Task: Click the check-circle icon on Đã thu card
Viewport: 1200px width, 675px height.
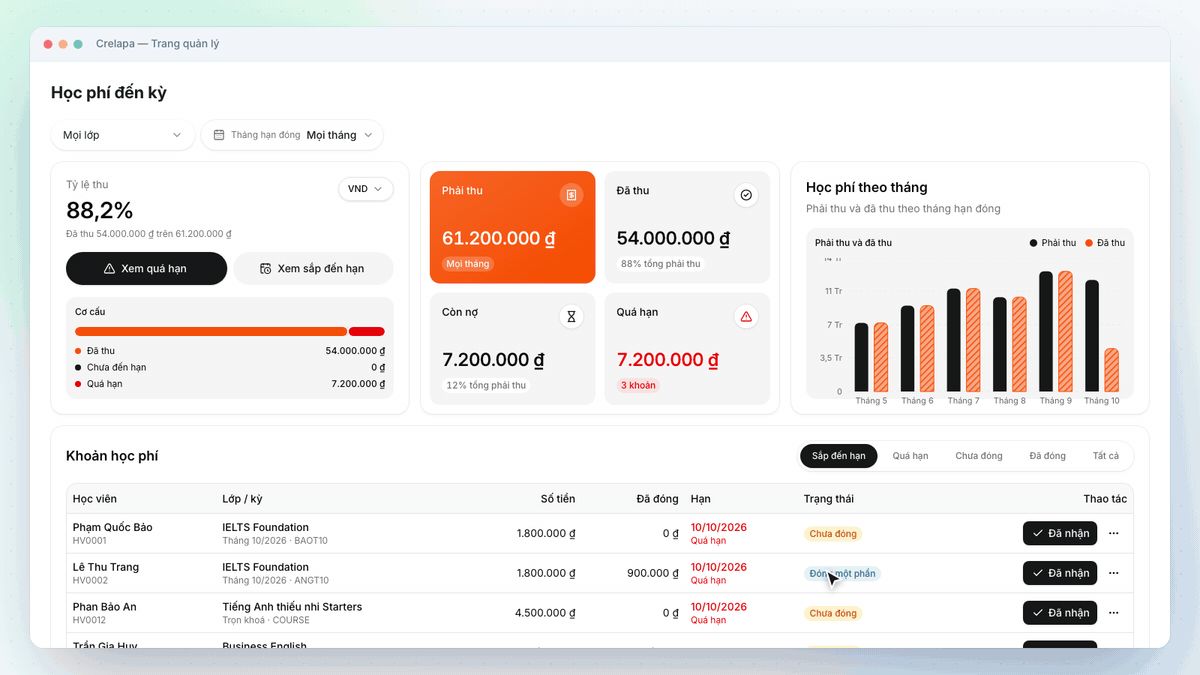Action: click(746, 195)
